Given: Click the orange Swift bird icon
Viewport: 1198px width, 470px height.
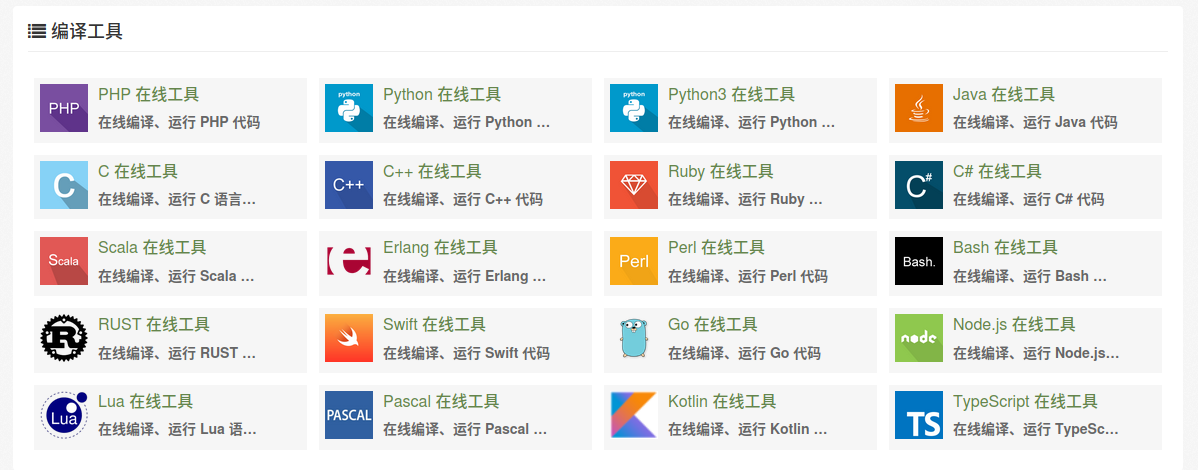Looking at the screenshot, I should pos(349,338).
